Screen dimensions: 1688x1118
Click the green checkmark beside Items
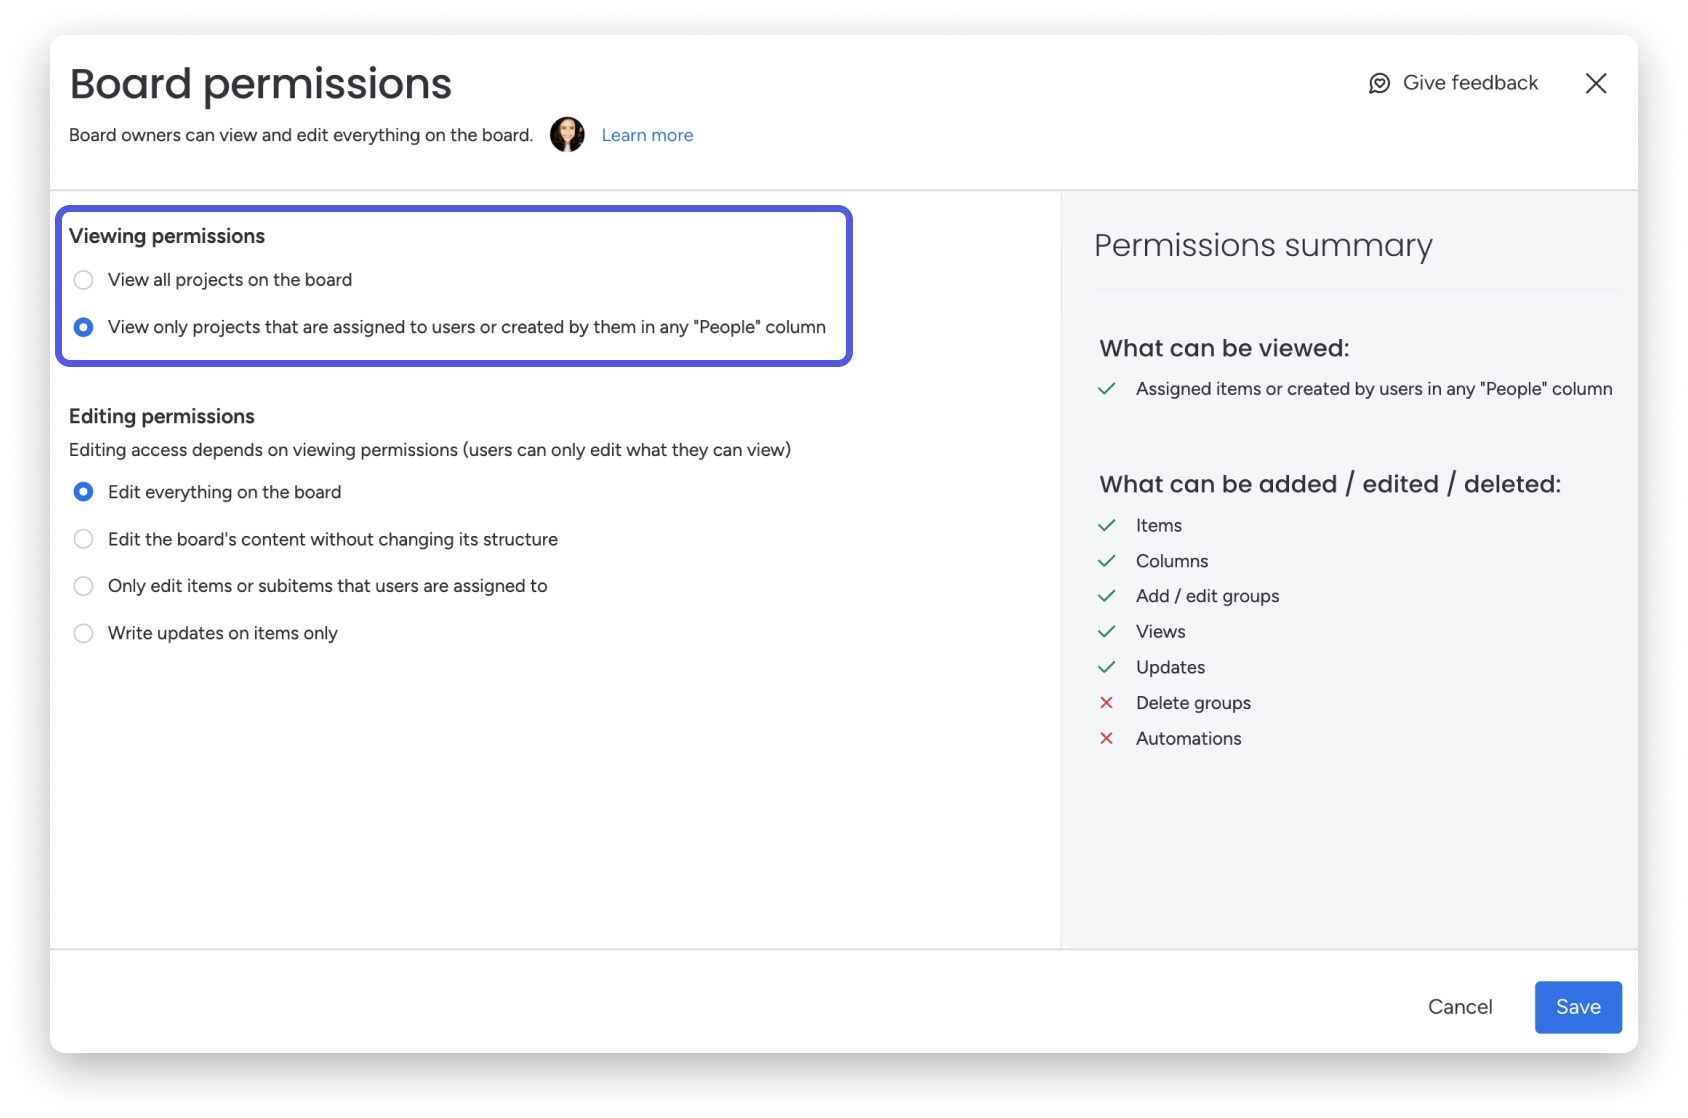pyautogui.click(x=1108, y=525)
